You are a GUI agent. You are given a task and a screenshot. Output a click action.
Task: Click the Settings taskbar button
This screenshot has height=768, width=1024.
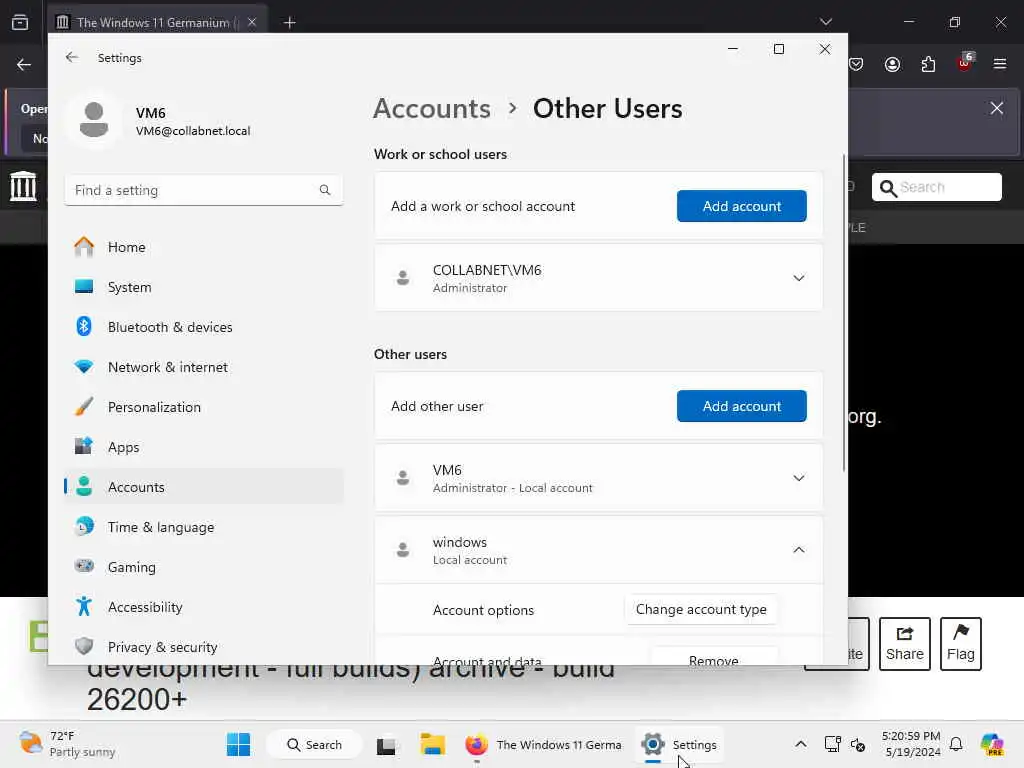pos(679,744)
